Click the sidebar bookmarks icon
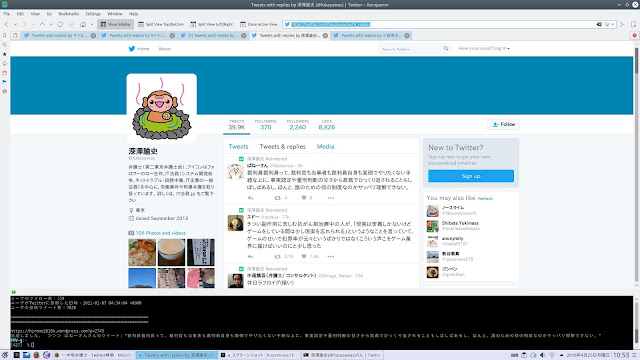640x360 pixels. pyautogui.click(x=4, y=35)
